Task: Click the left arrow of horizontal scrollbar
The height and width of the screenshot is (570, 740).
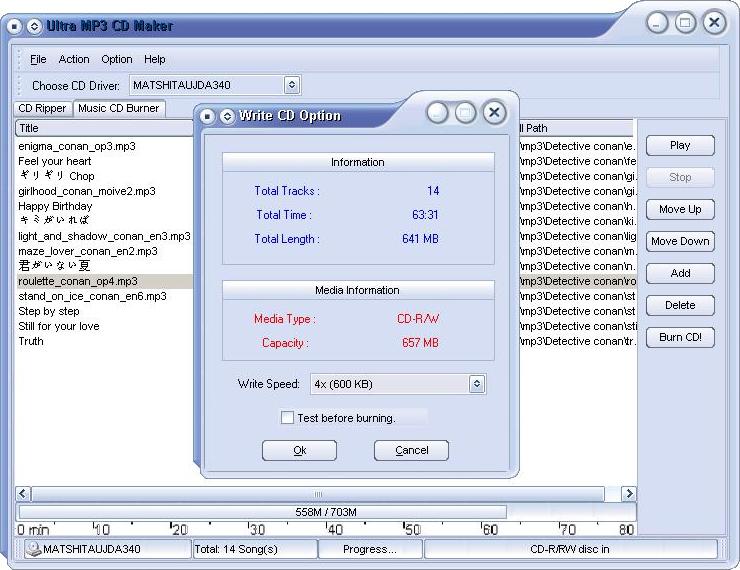Action: [x=23, y=494]
